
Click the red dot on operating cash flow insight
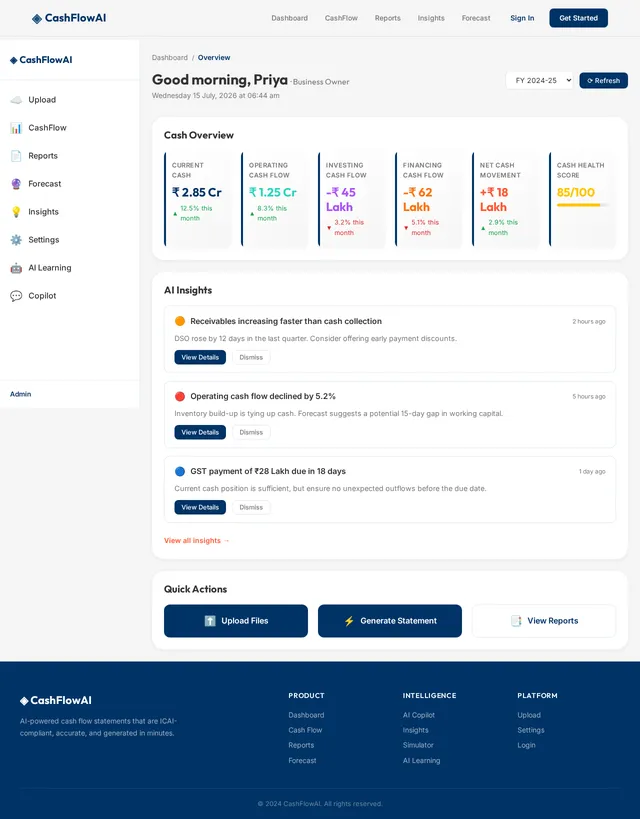pyautogui.click(x=180, y=396)
